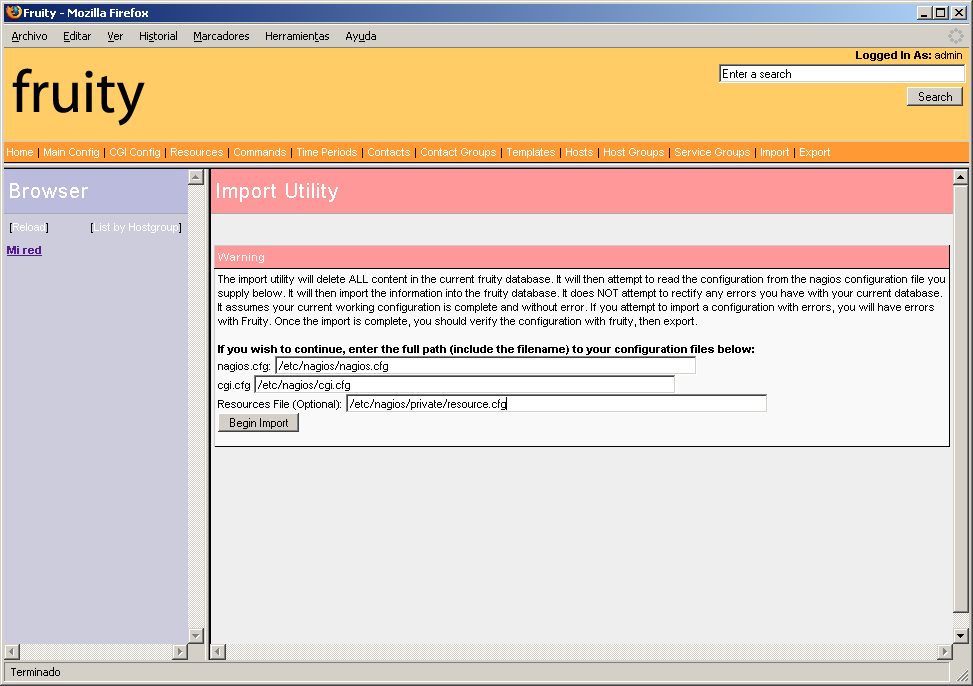Click main panel vertical scrollbar thumb
The image size is (973, 686).
pyautogui.click(x=961, y=399)
